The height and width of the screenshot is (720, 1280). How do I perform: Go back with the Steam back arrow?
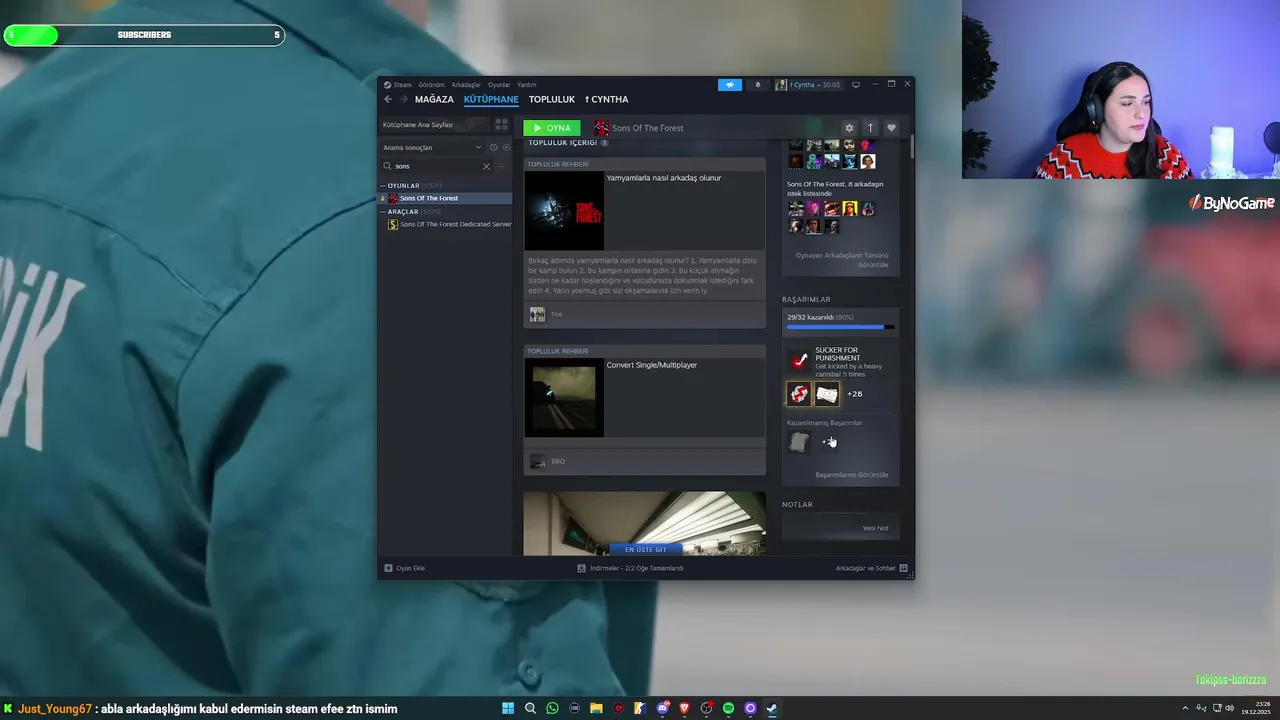tap(388, 99)
